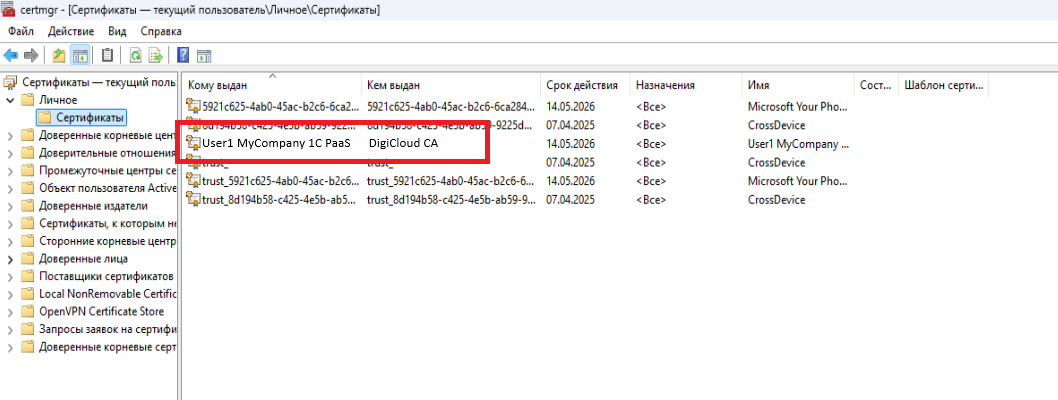Toggle the action pane icon in toolbar

[x=203, y=55]
